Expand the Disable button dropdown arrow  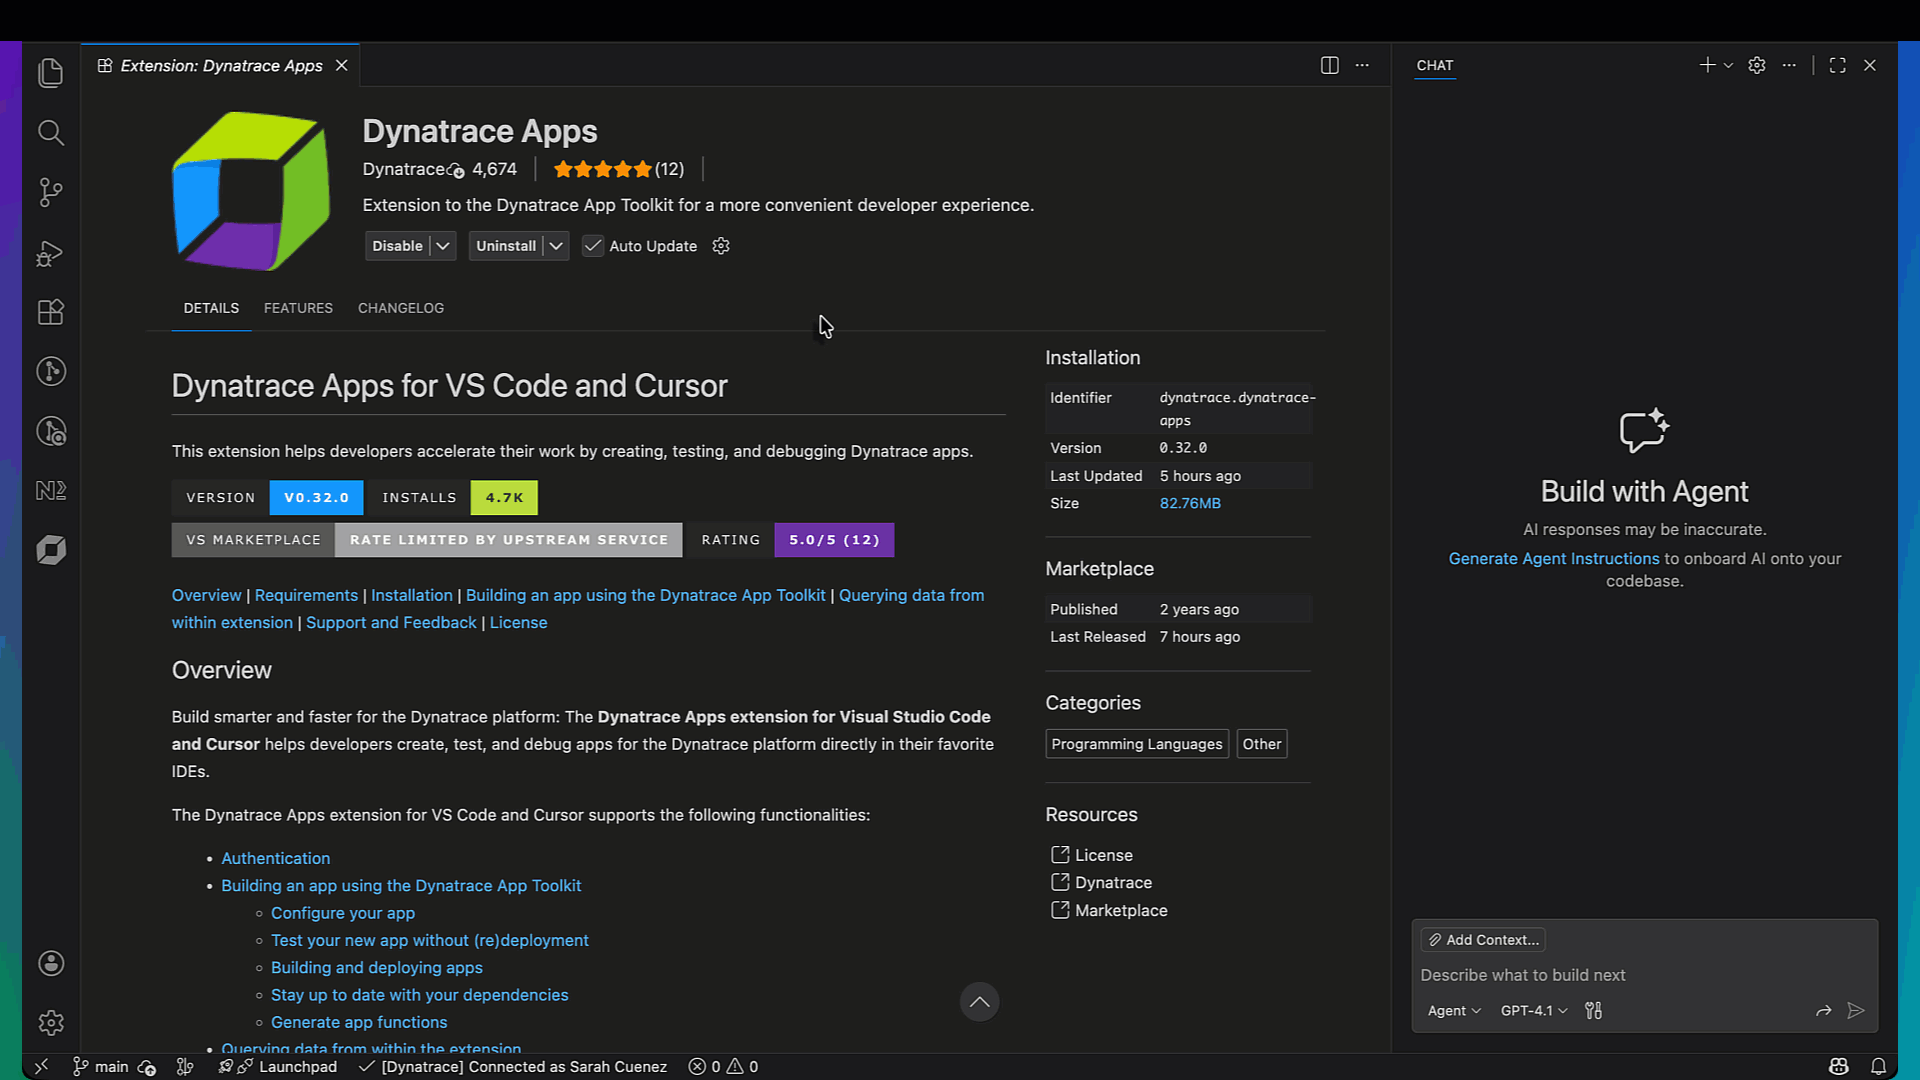pos(443,246)
